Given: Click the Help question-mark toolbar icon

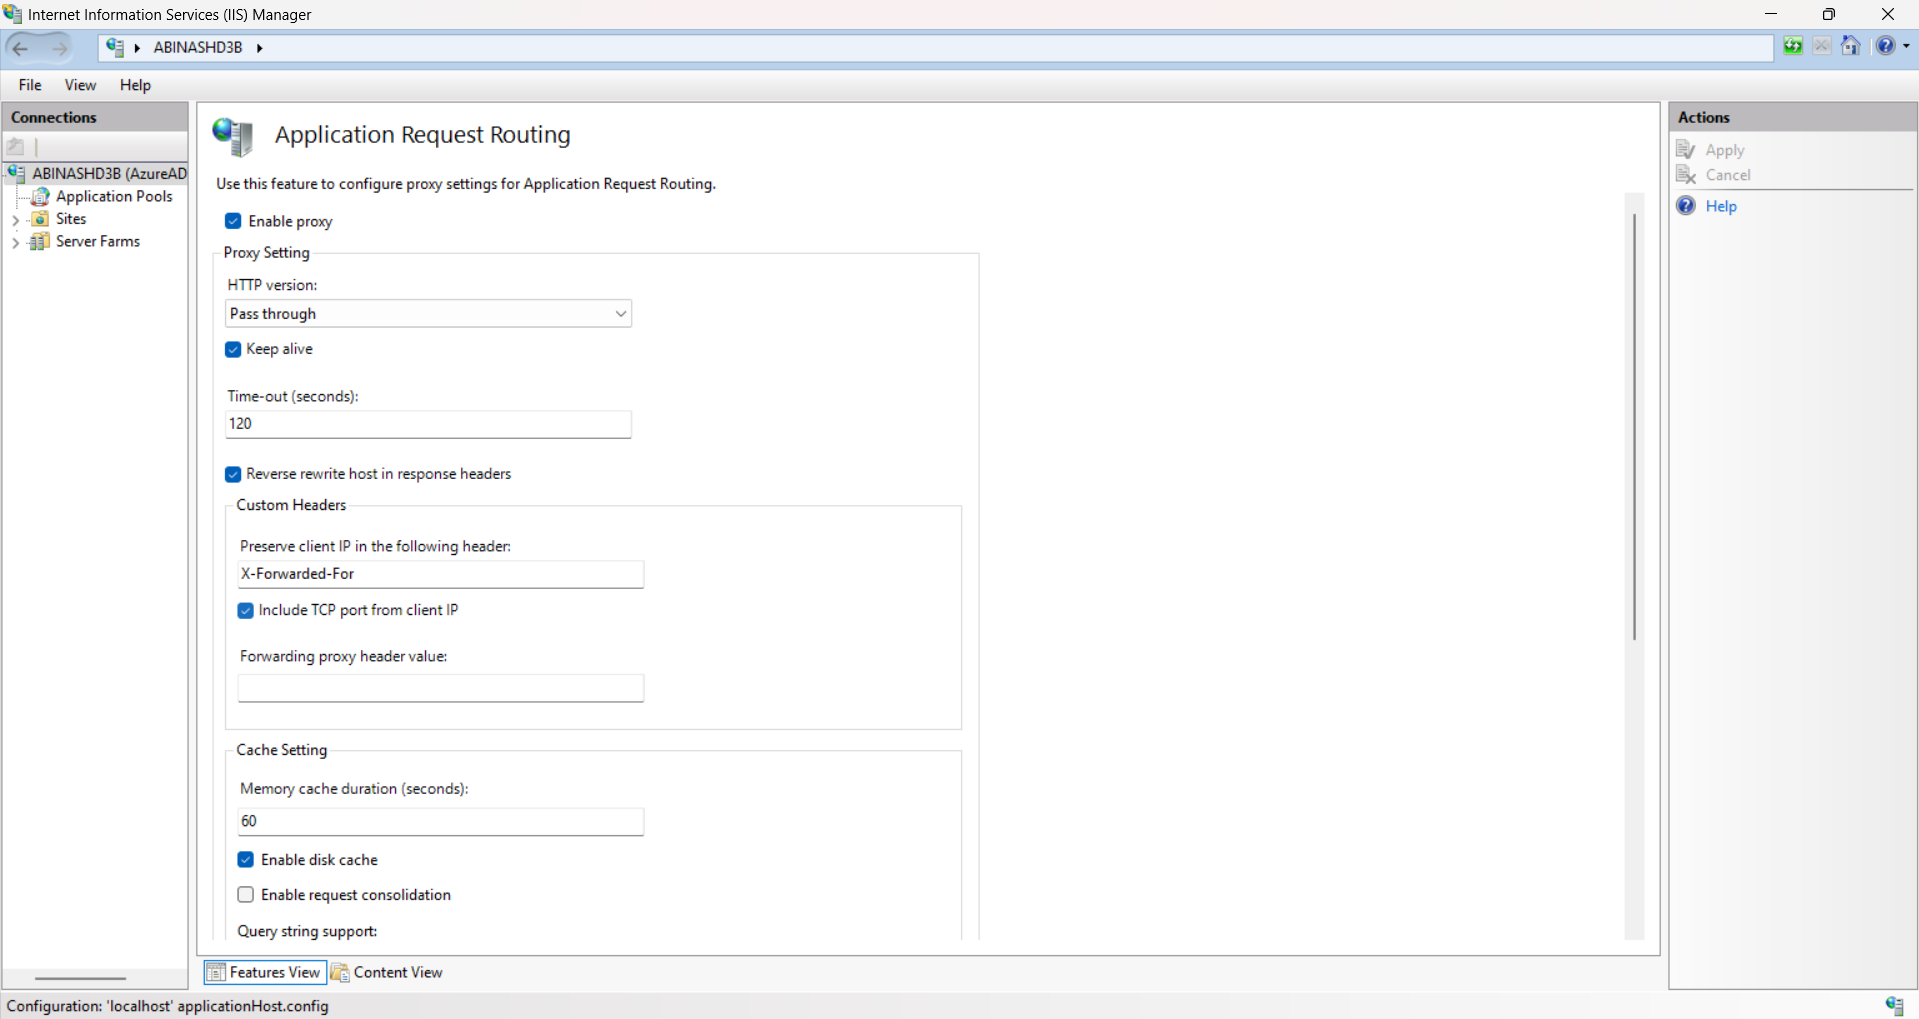Looking at the screenshot, I should (x=1885, y=46).
